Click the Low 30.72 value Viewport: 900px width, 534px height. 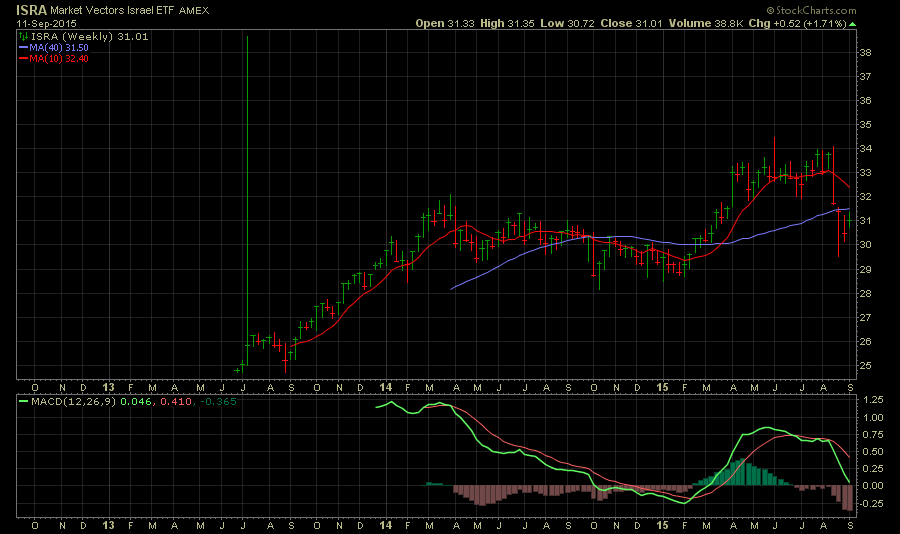coord(567,24)
